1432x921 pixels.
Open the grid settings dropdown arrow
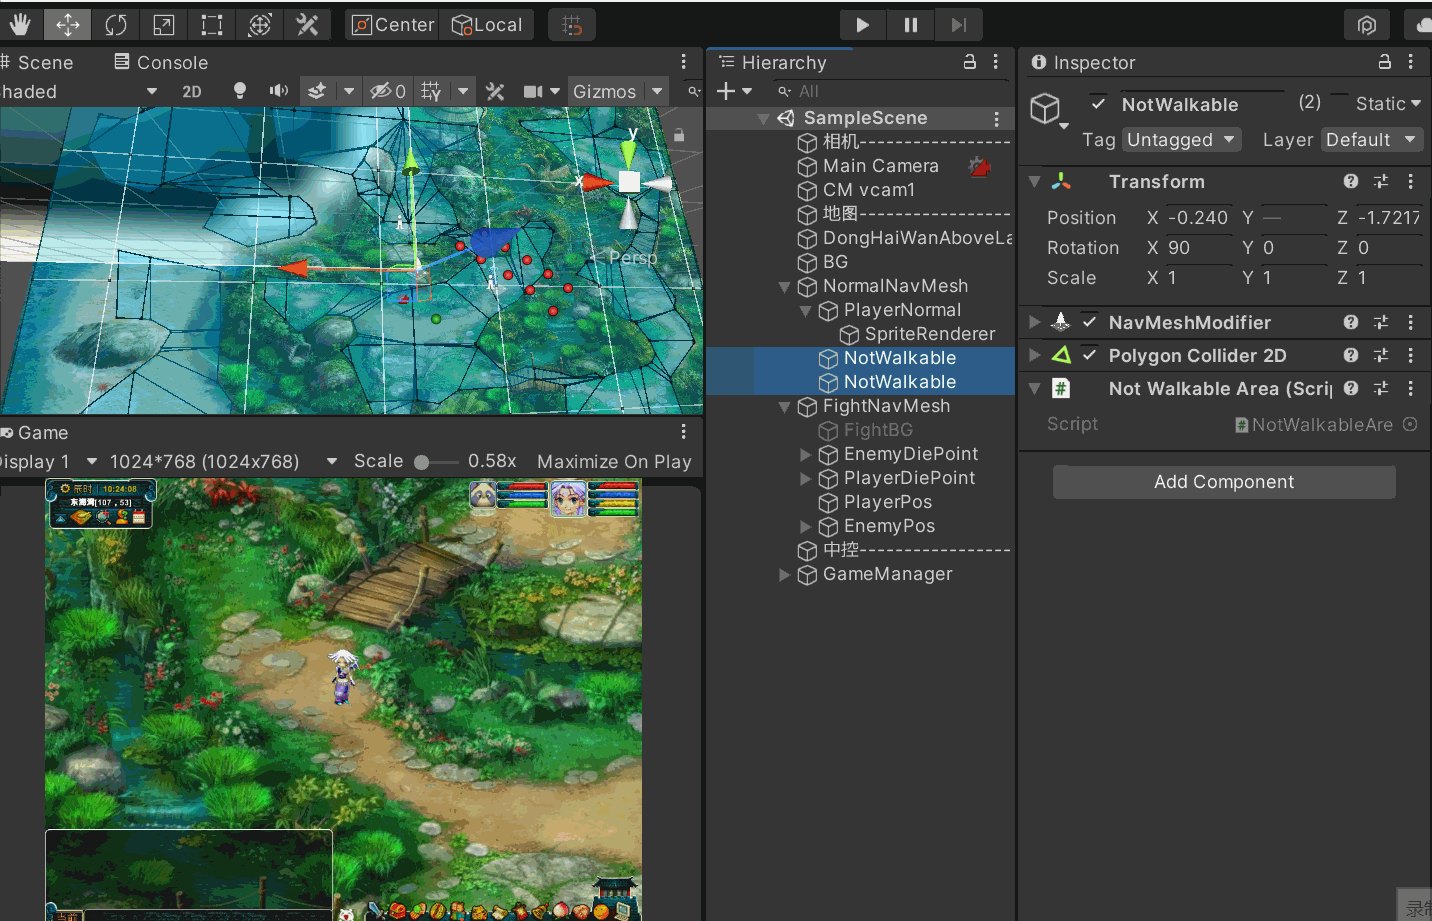(463, 91)
